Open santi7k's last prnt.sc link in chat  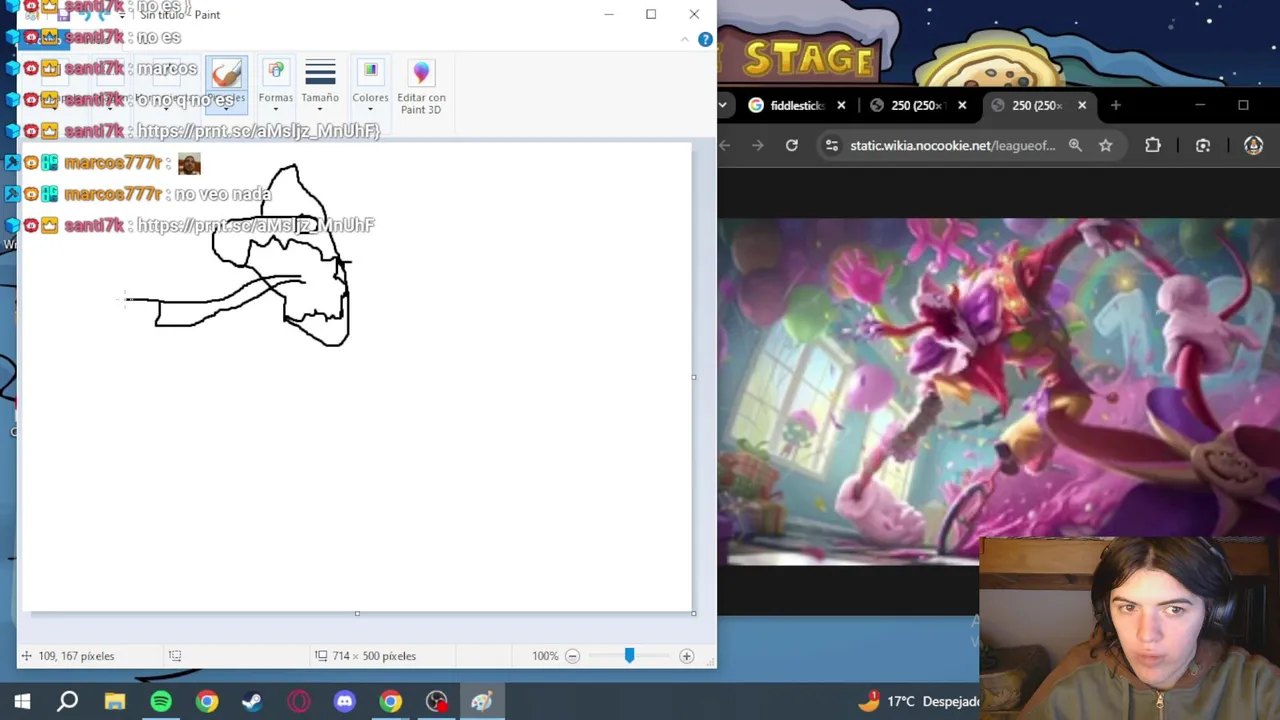[256, 226]
